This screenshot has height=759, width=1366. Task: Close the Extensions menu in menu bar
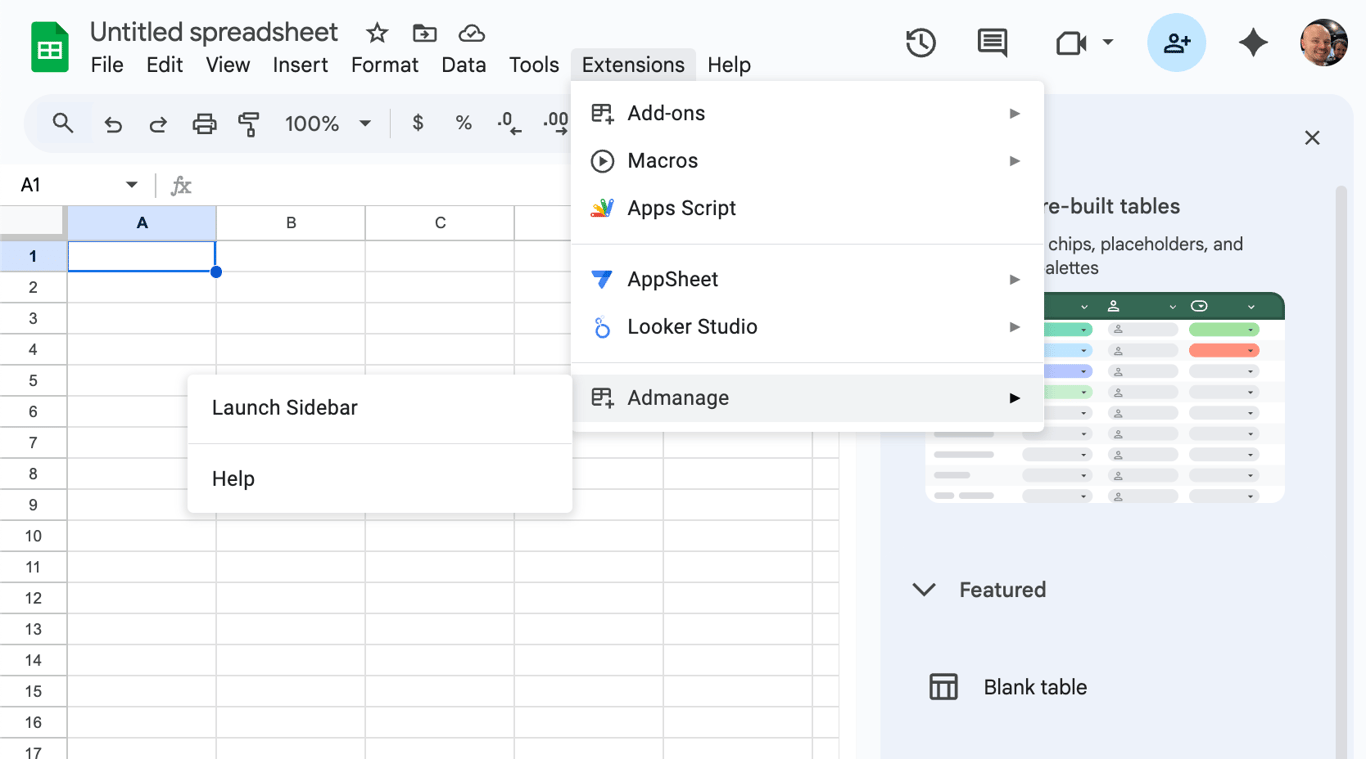(x=633, y=65)
